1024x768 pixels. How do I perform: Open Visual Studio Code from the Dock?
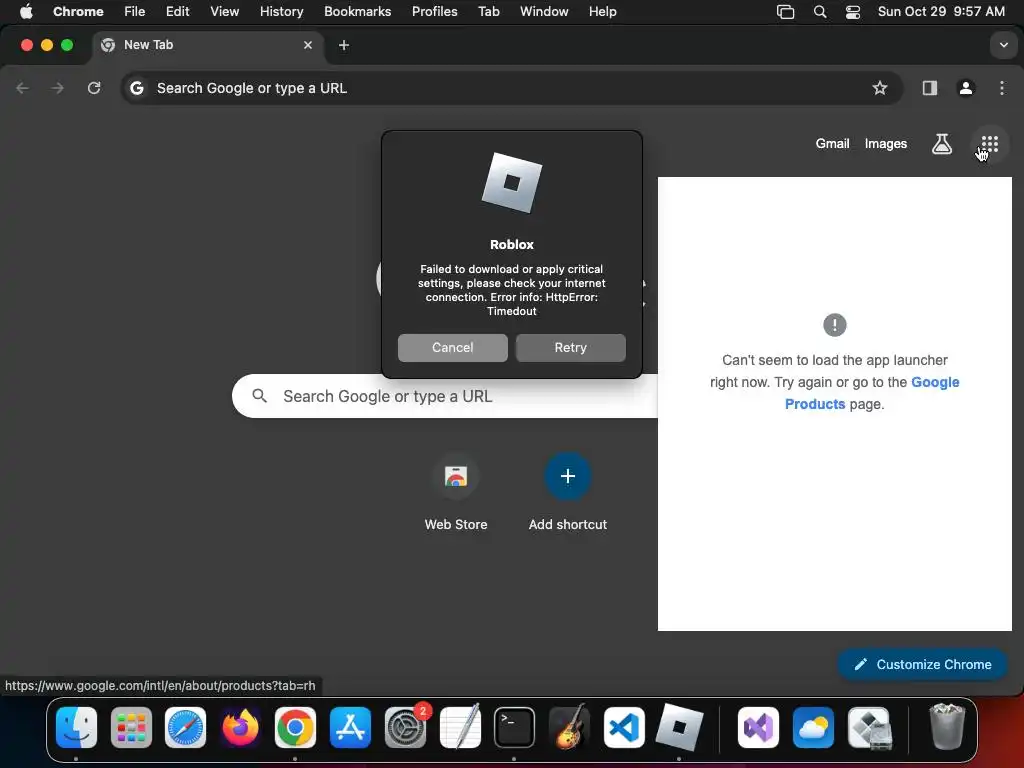point(624,727)
